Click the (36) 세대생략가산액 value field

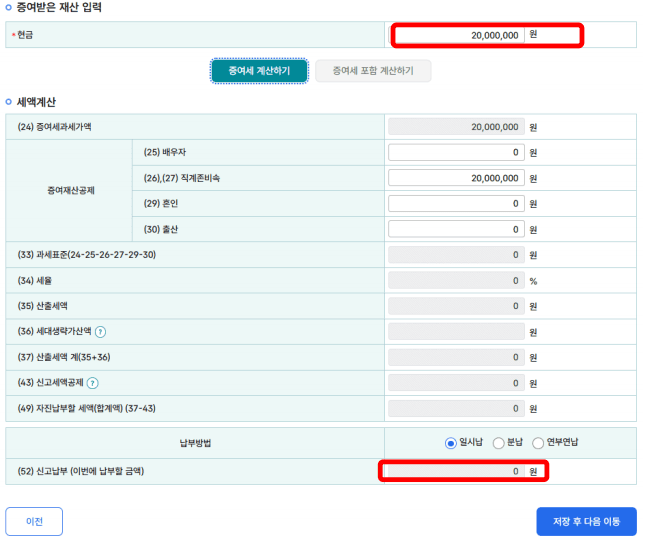click(456, 332)
